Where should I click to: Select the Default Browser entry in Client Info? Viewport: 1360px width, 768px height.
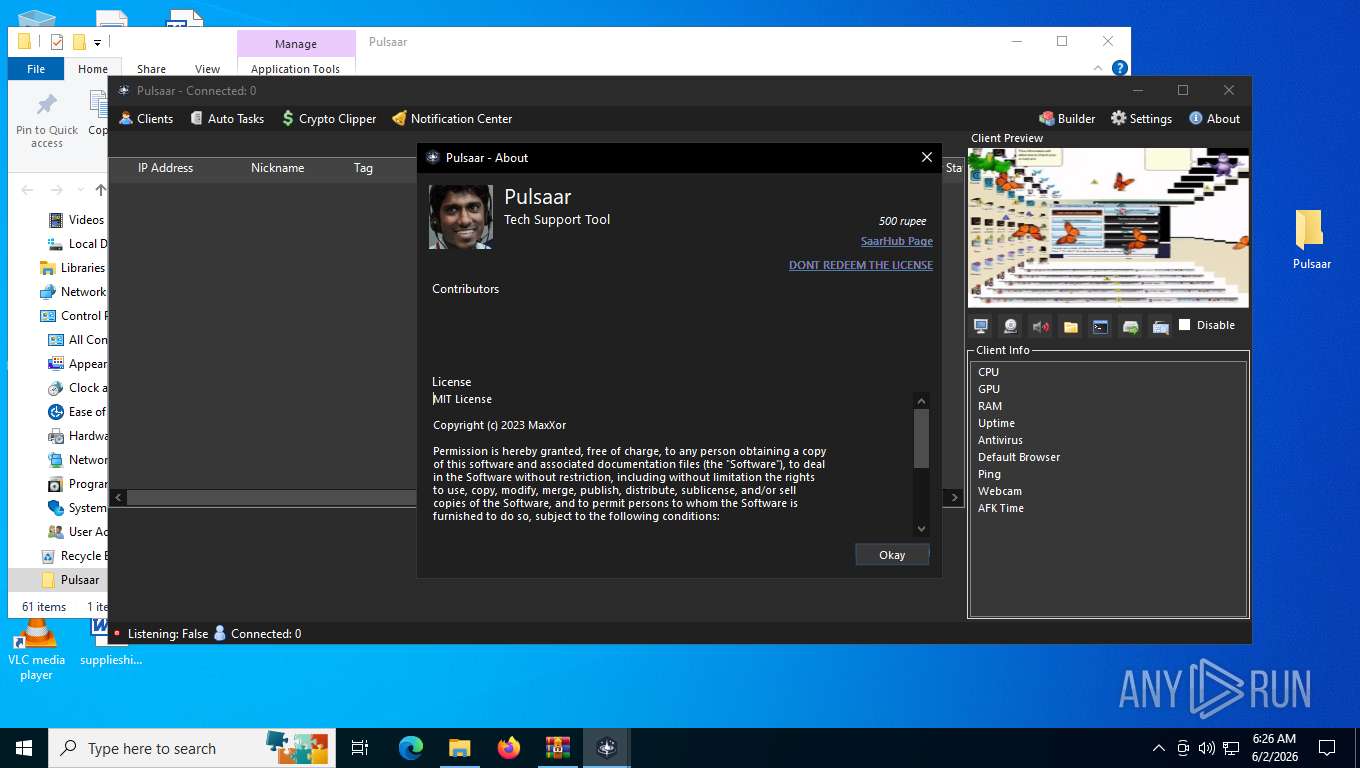click(x=1019, y=457)
